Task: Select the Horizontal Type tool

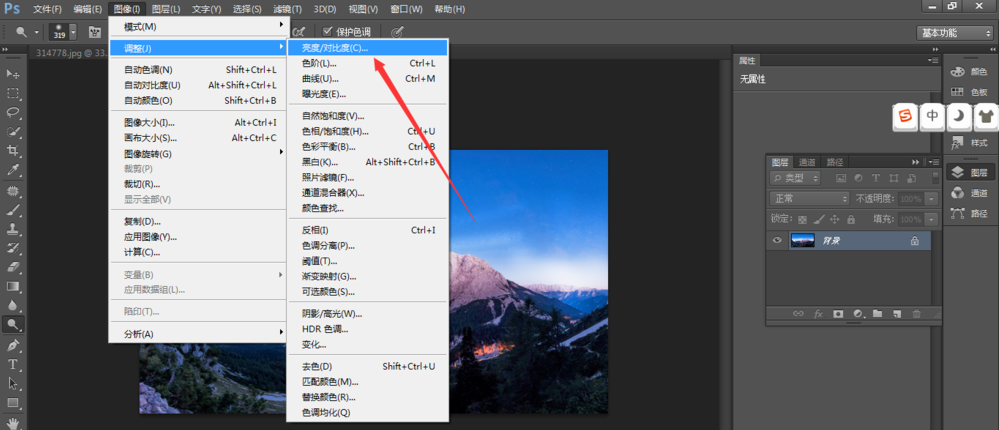Action: 13,364
